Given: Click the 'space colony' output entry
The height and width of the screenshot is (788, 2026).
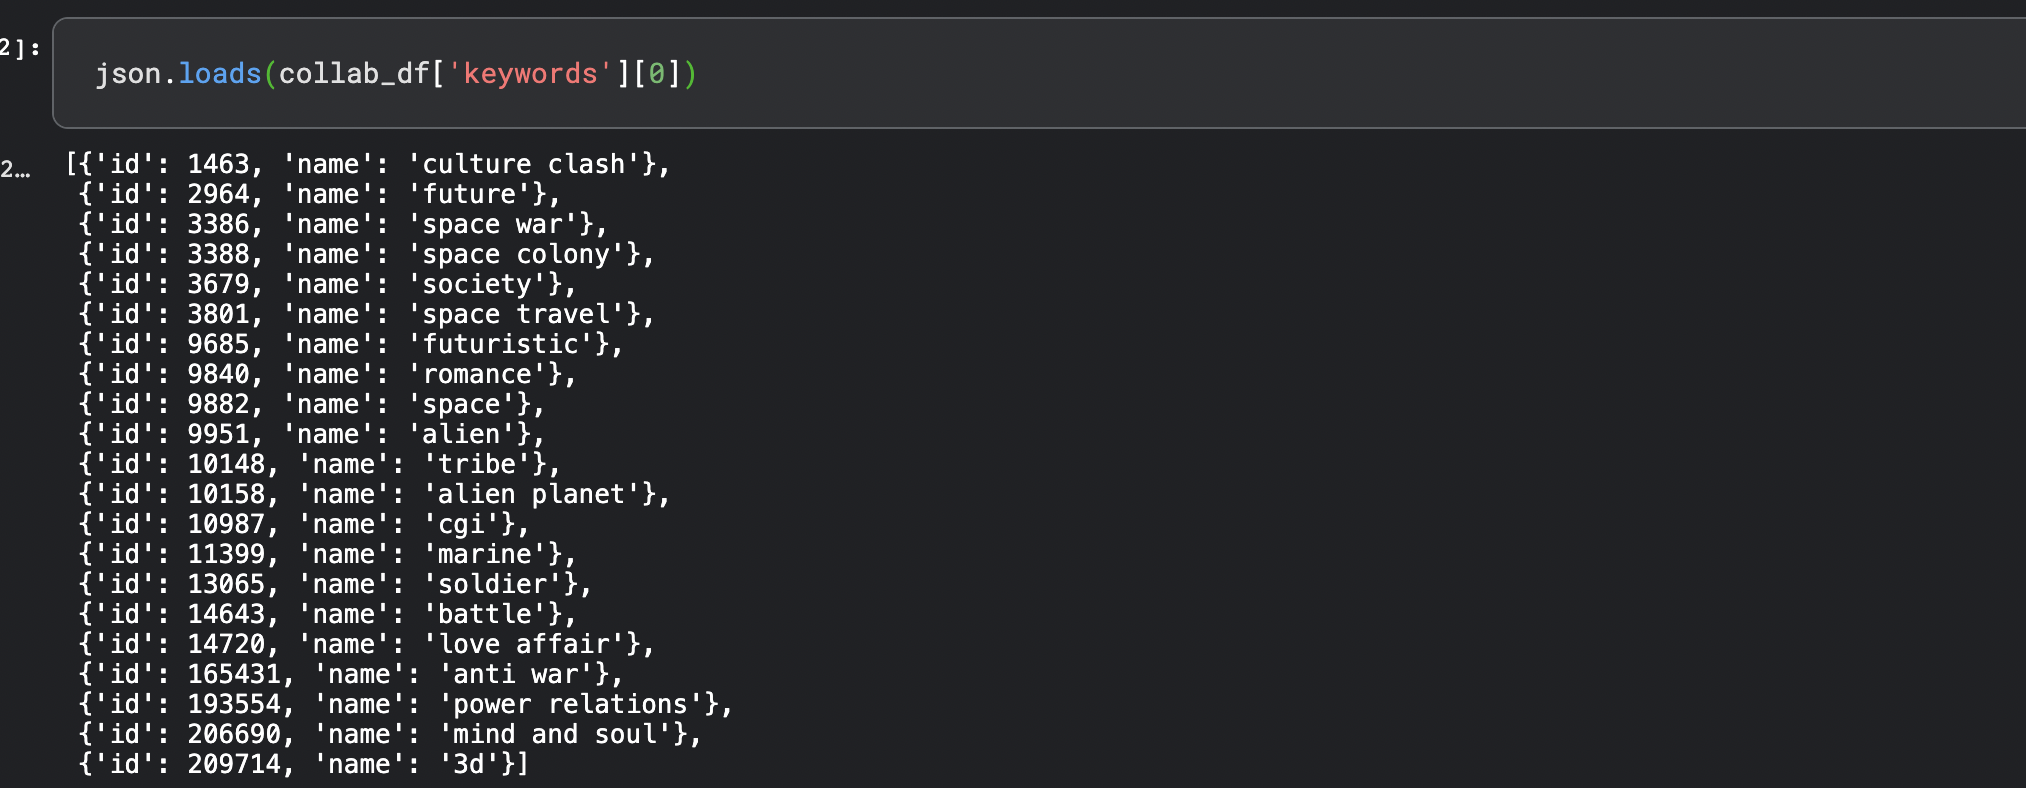Looking at the screenshot, I should (367, 254).
